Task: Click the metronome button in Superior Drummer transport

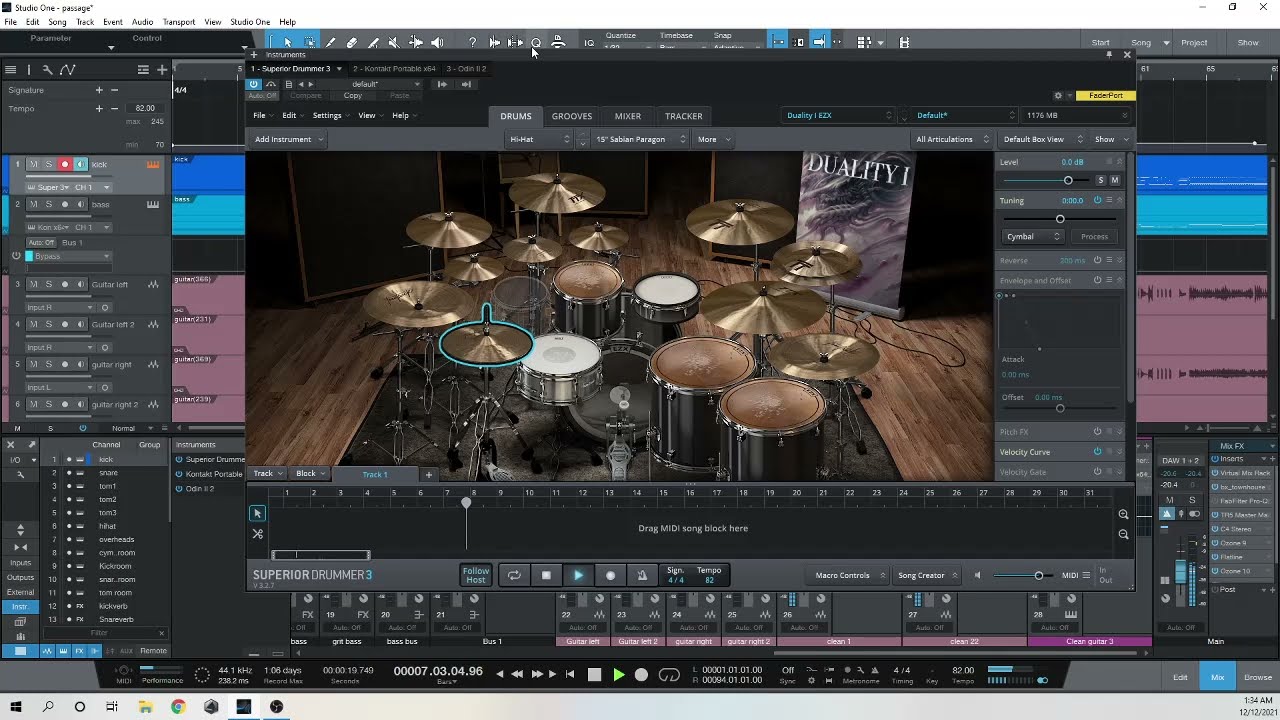Action: pyautogui.click(x=642, y=575)
